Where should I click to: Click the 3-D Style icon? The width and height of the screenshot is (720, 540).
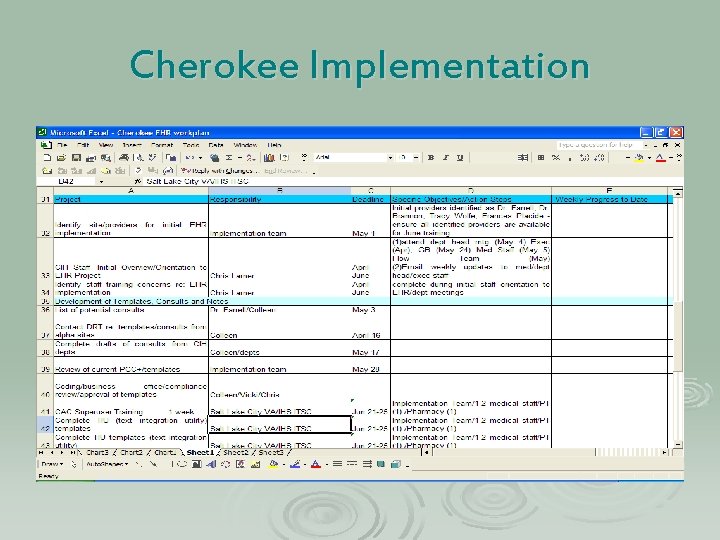395,464
